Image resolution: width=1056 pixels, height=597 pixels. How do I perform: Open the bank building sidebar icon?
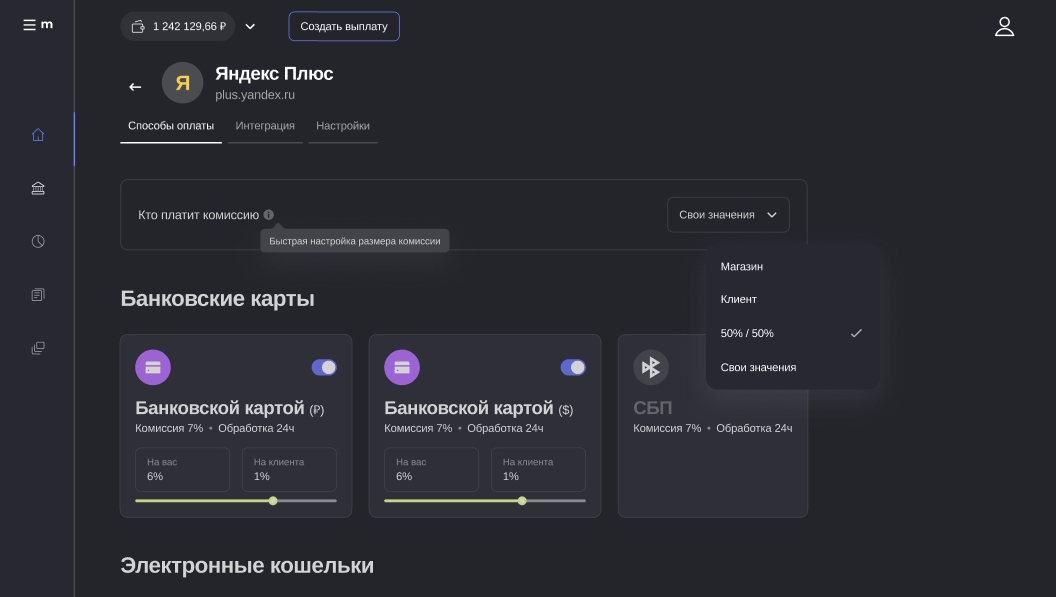[38, 188]
